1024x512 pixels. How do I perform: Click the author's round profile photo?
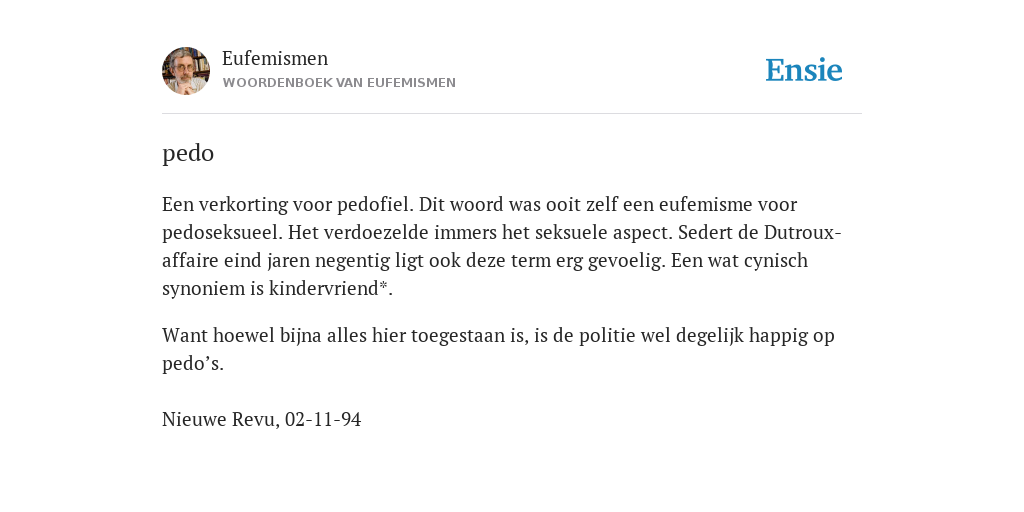click(186, 71)
